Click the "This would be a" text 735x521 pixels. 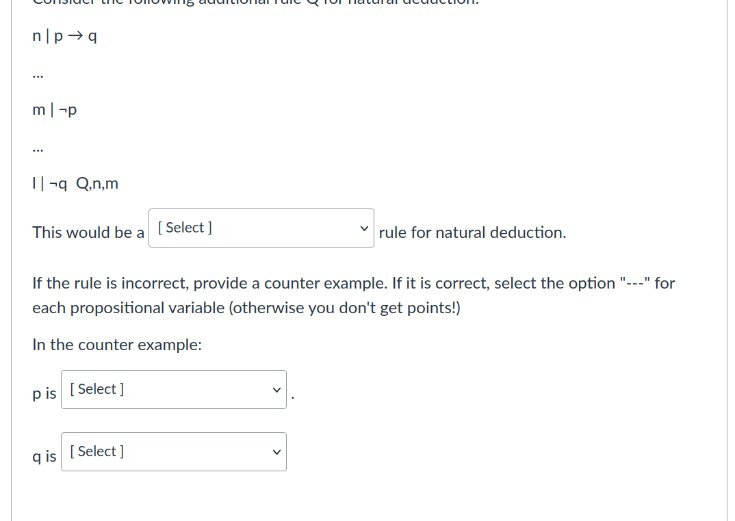(88, 232)
